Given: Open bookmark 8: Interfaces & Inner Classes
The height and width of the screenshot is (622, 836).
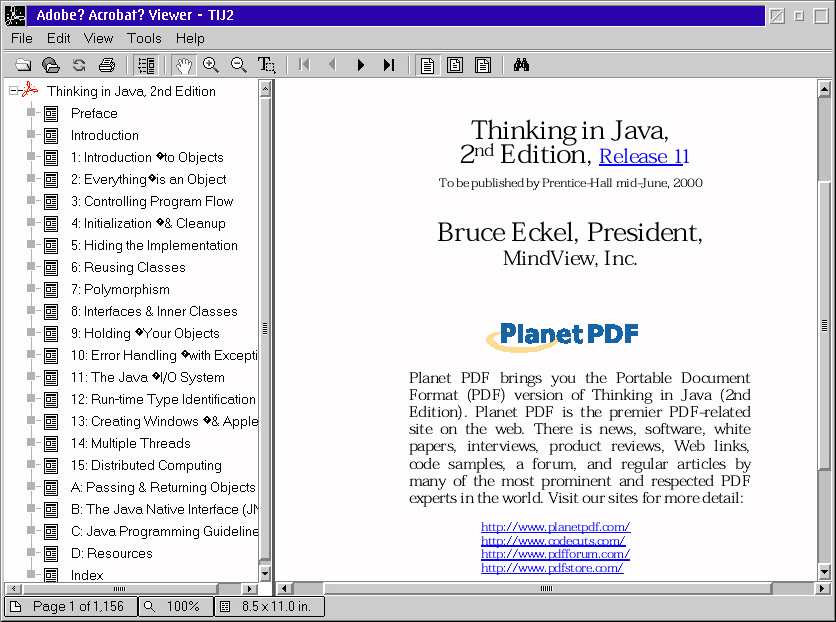Looking at the screenshot, I should point(154,311).
